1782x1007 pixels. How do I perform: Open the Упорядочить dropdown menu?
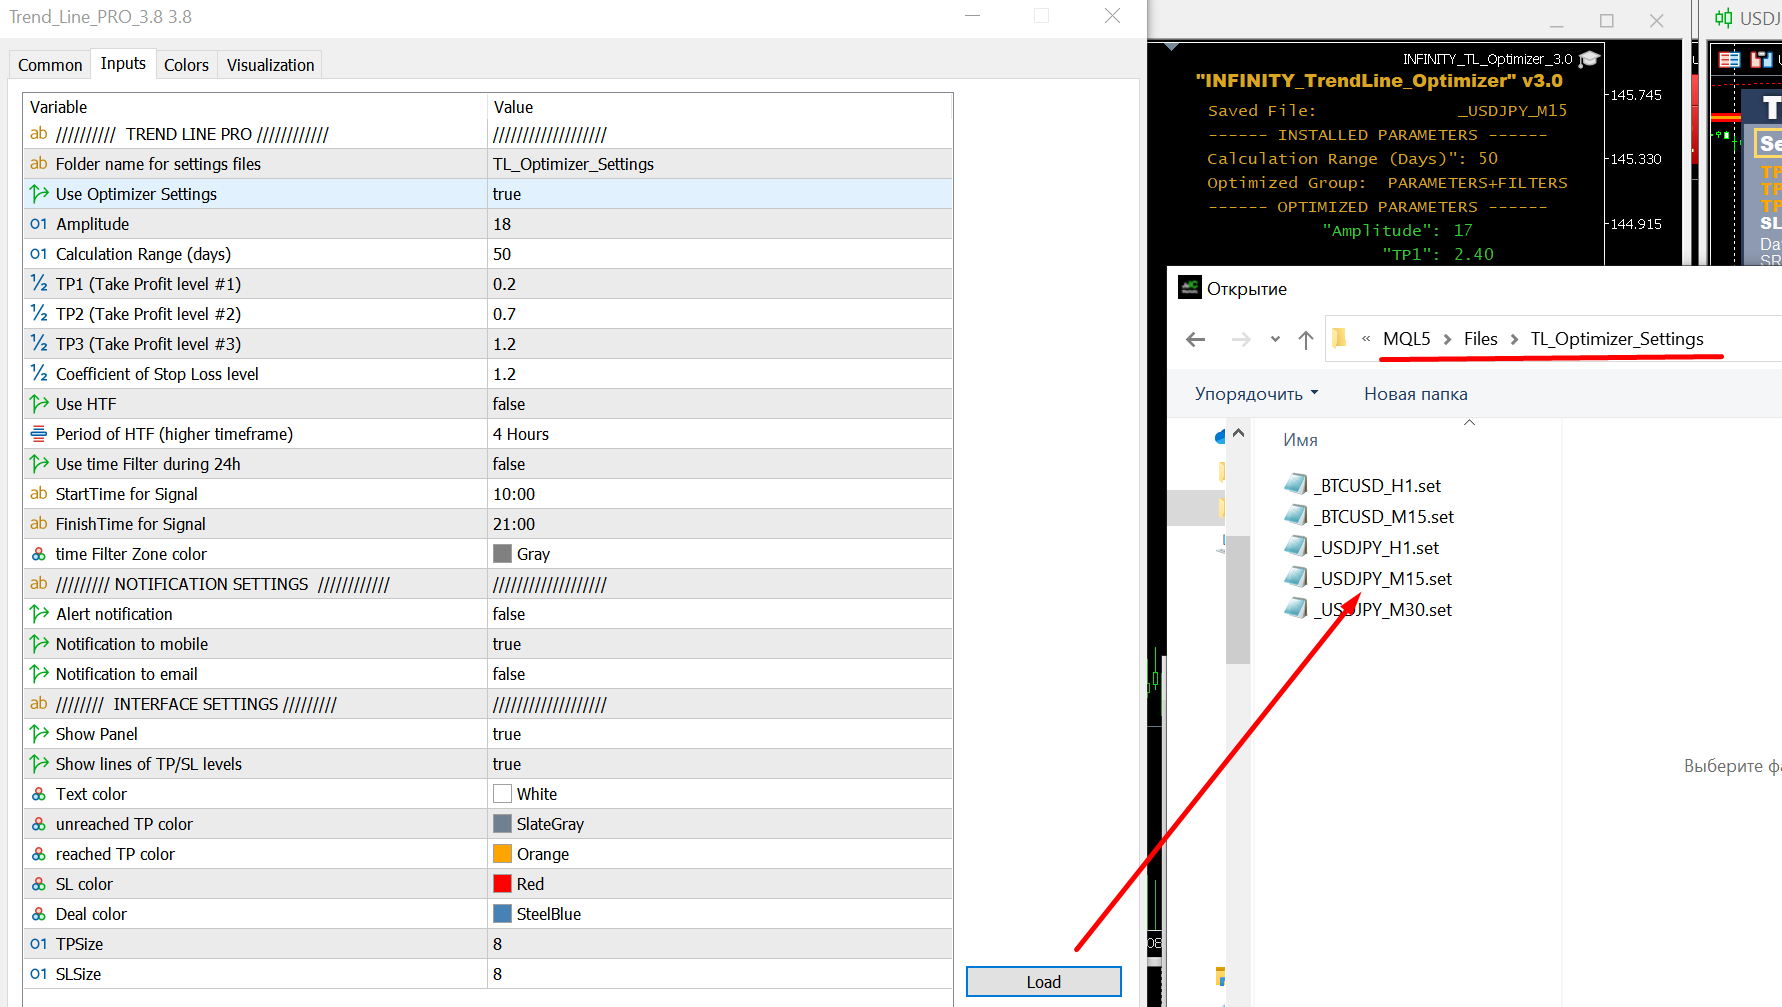1256,394
